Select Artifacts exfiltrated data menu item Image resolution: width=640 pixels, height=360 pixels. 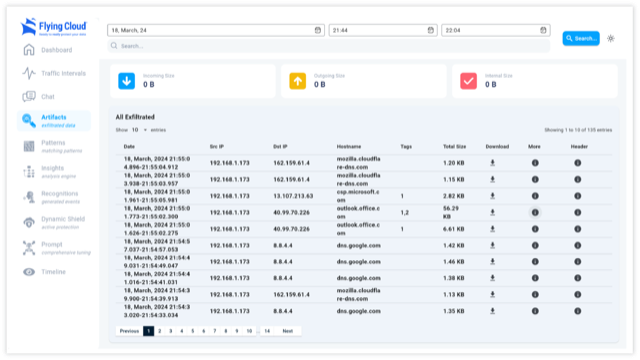pos(54,121)
